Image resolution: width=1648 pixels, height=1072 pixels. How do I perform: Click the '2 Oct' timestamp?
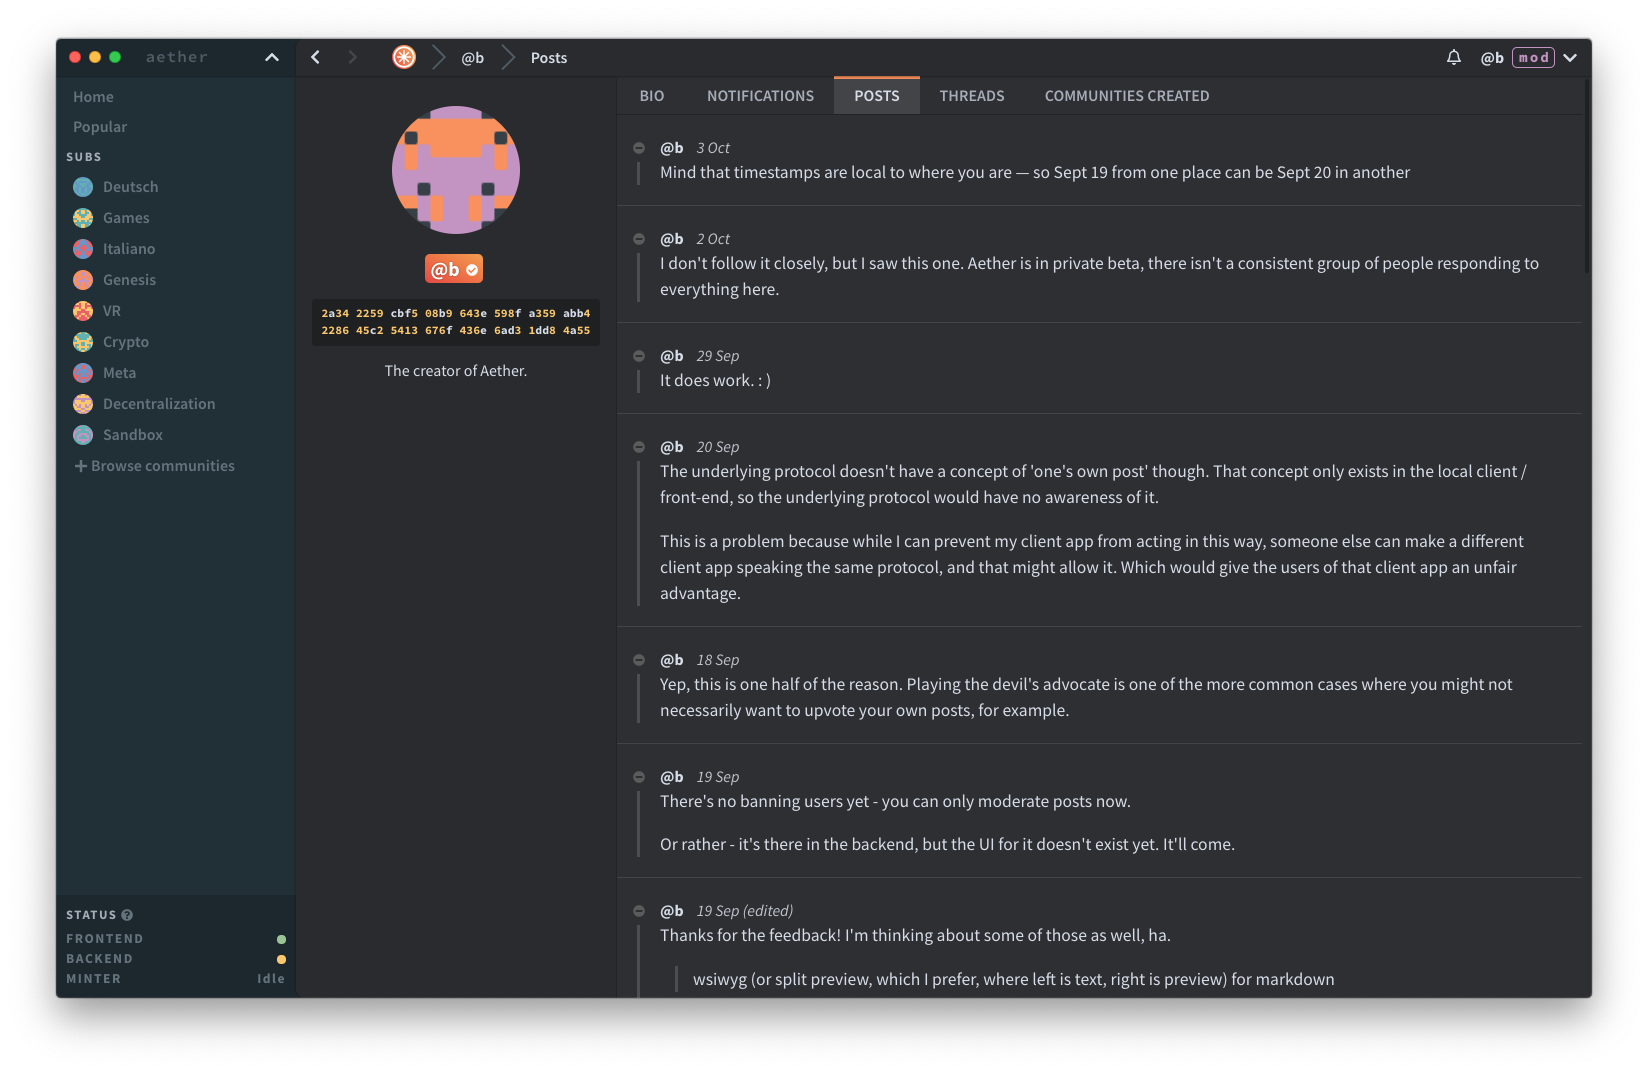(713, 239)
